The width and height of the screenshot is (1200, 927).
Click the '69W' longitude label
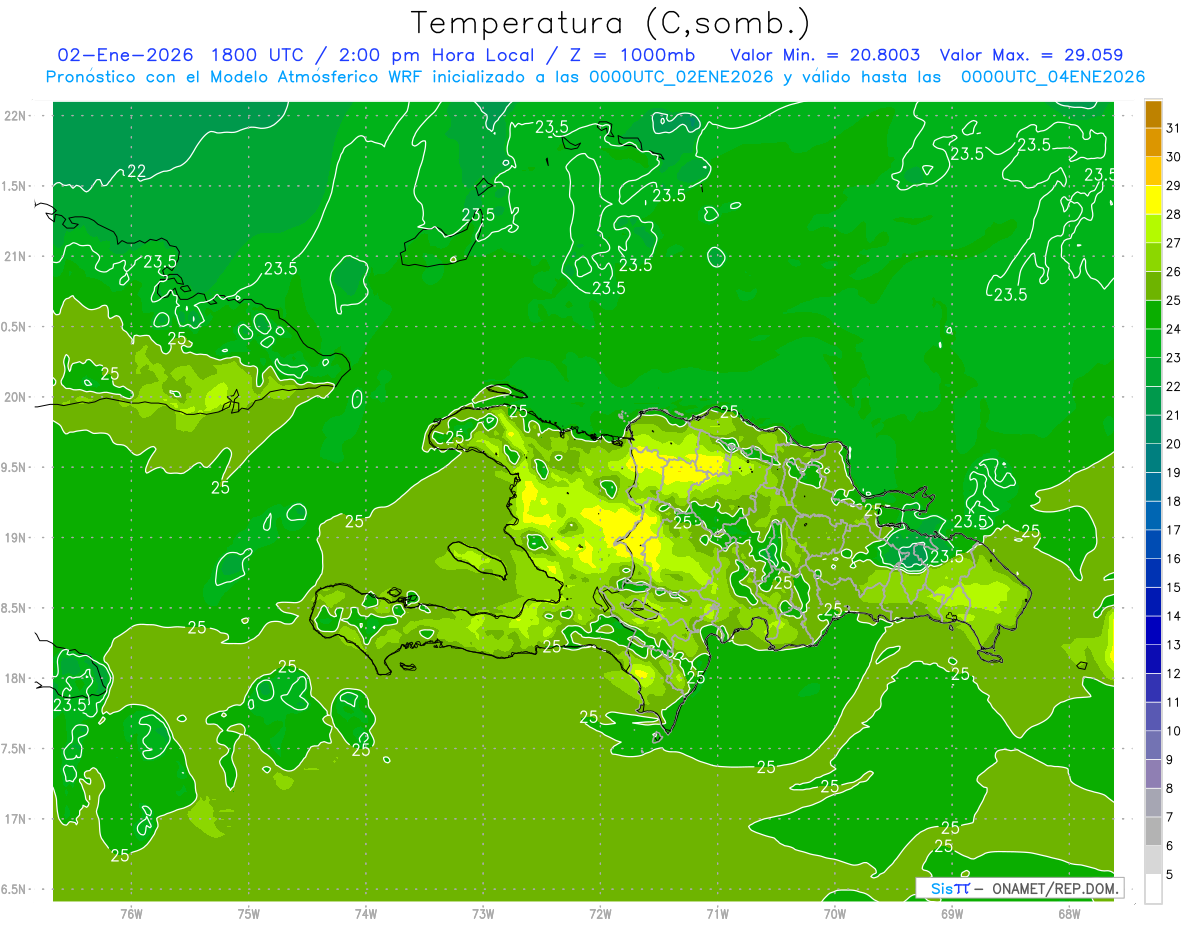click(x=952, y=914)
